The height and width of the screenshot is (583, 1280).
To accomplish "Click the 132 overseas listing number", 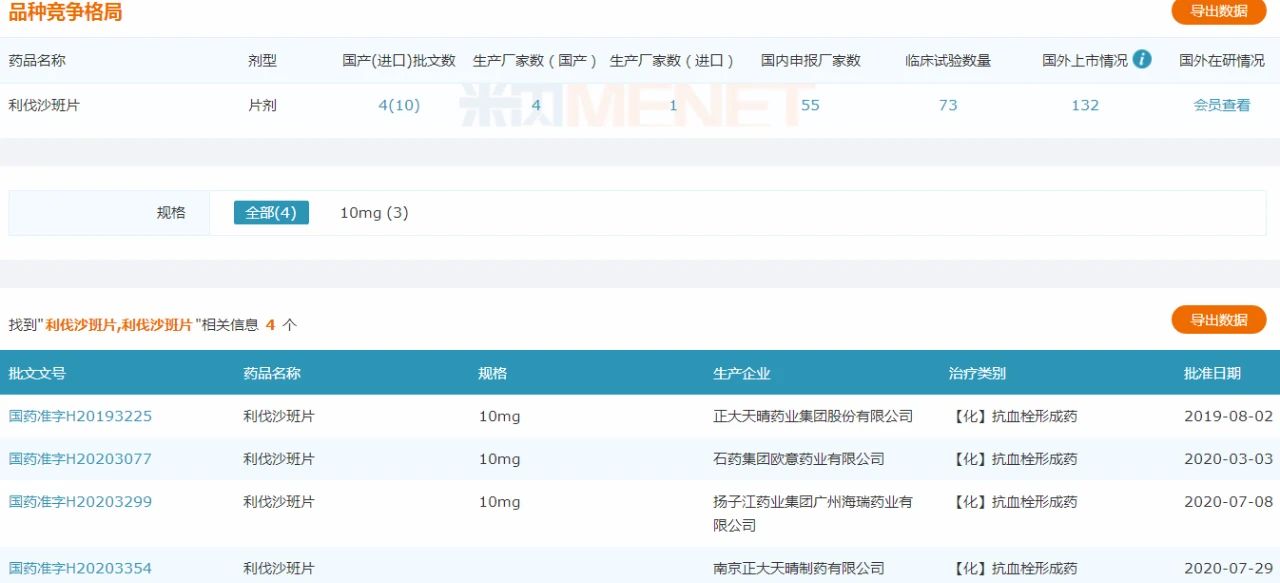I will tap(1085, 105).
